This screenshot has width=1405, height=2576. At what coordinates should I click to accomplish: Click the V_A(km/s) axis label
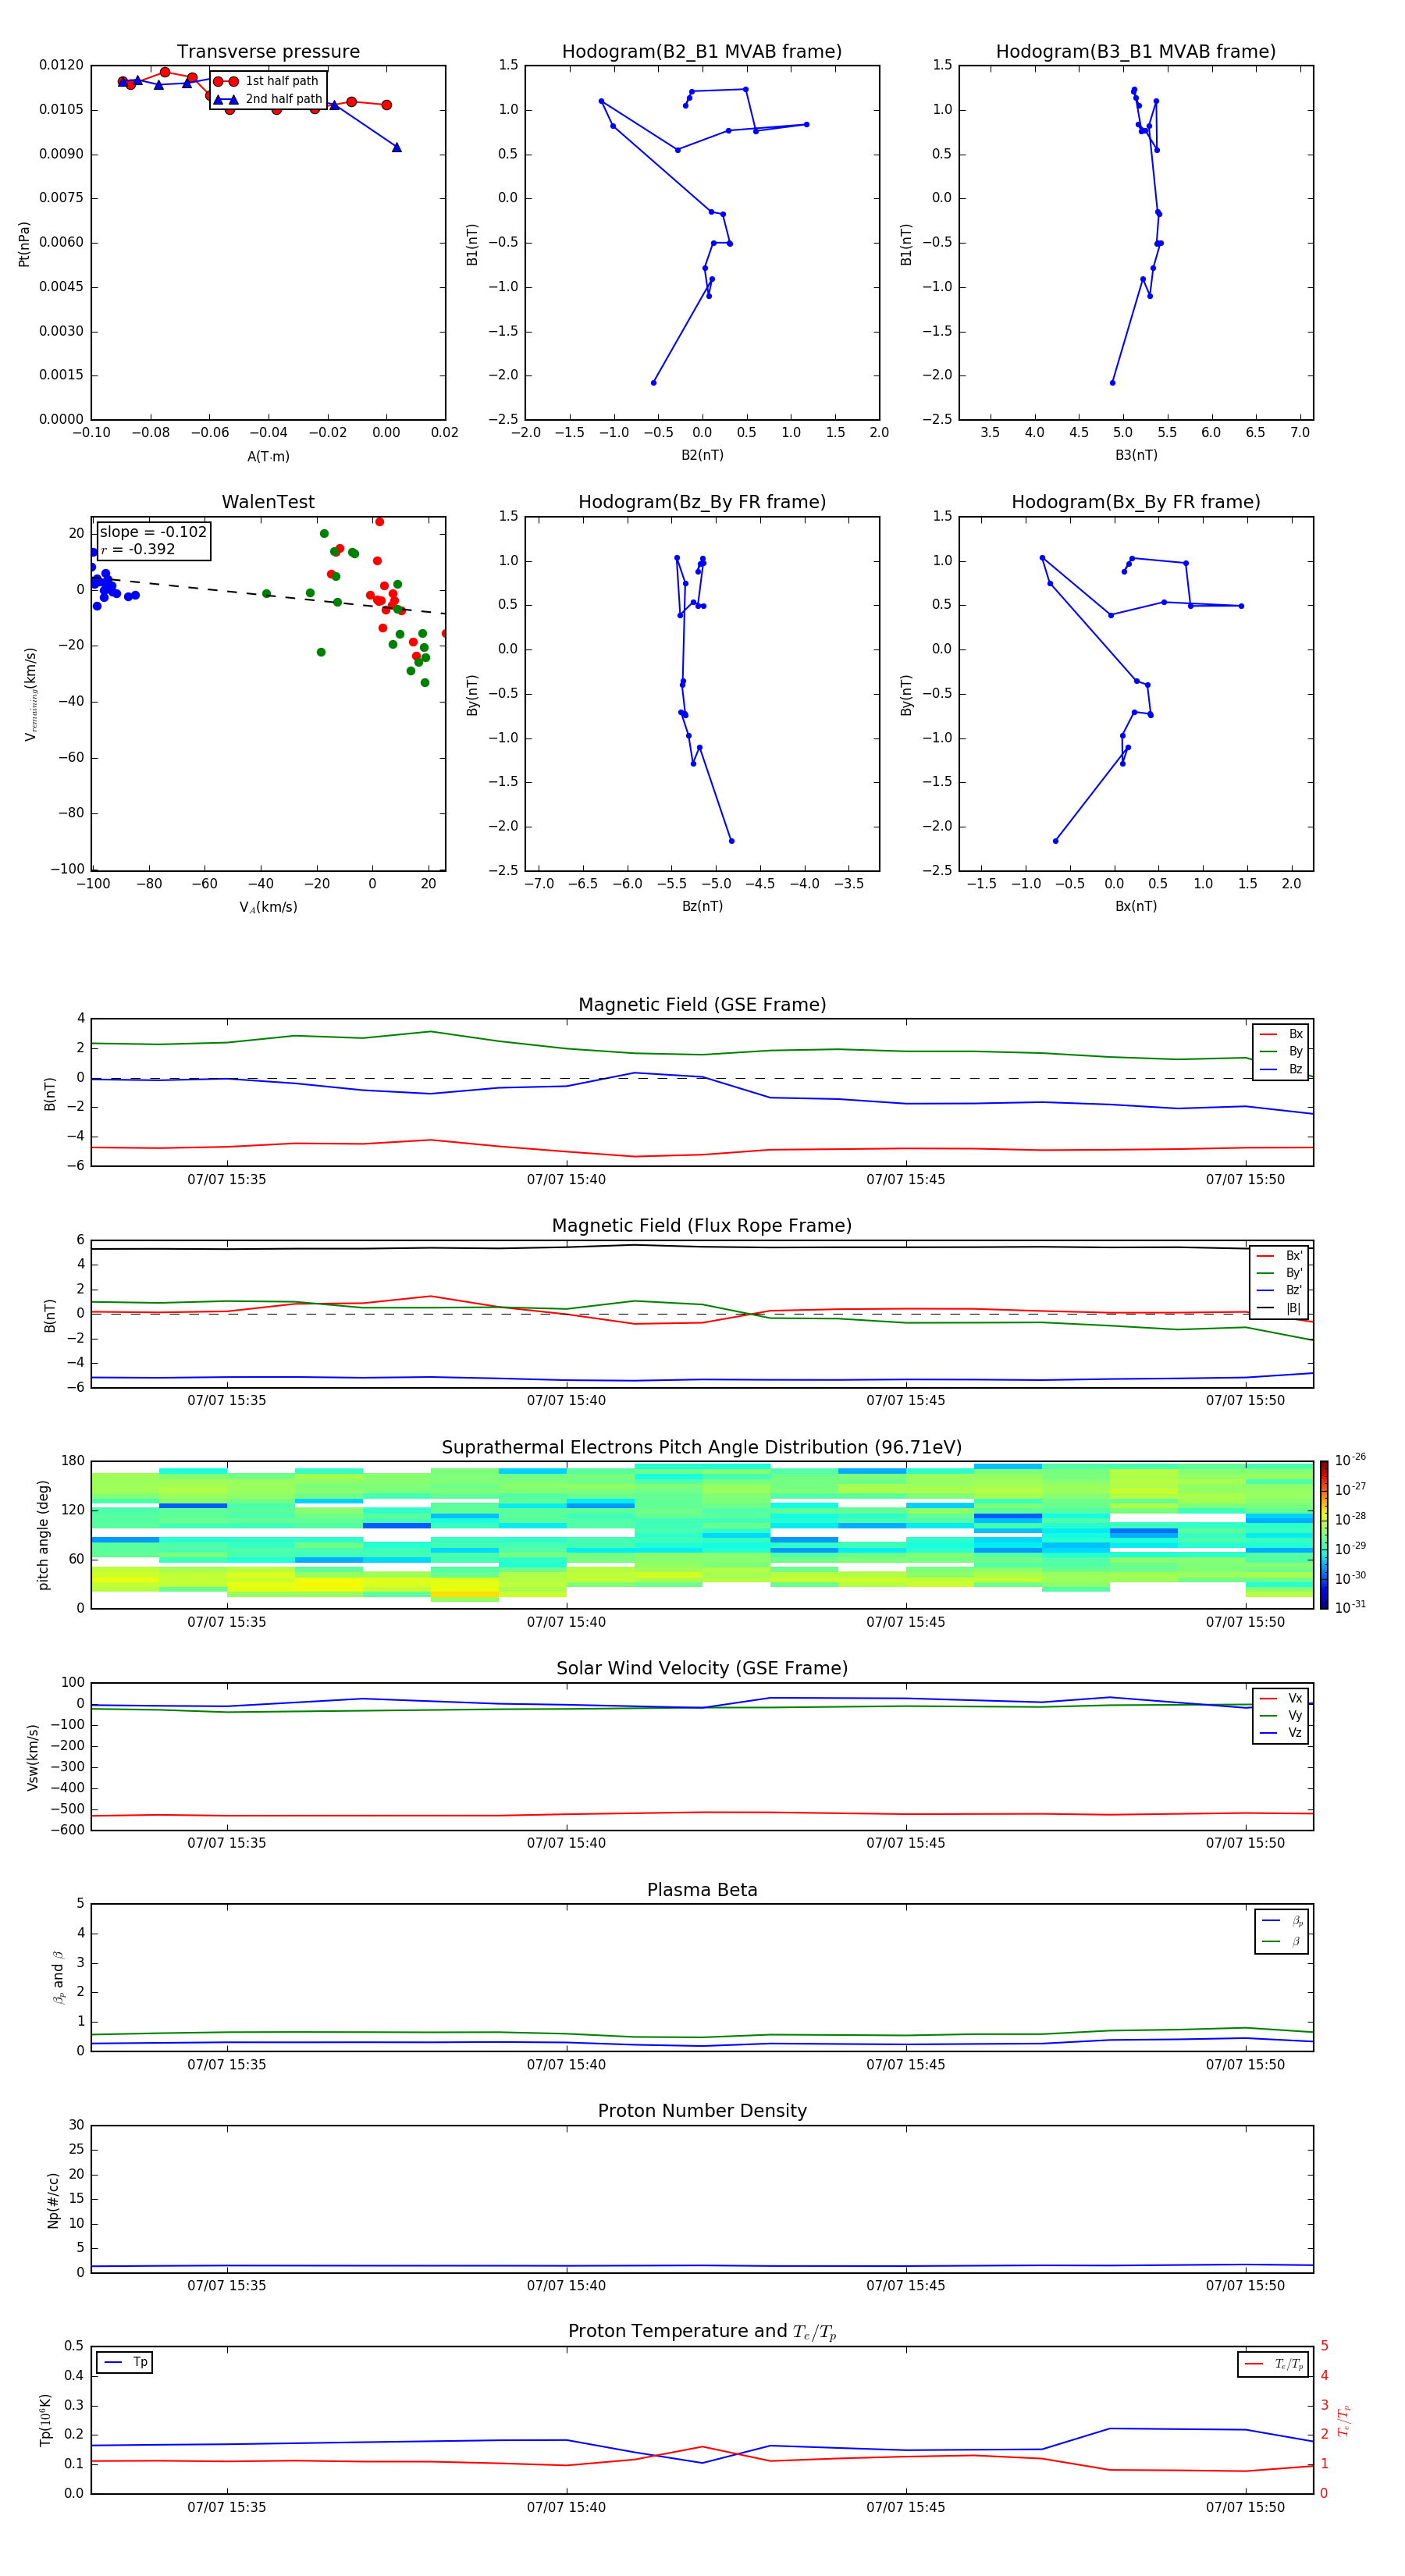pyautogui.click(x=268, y=908)
